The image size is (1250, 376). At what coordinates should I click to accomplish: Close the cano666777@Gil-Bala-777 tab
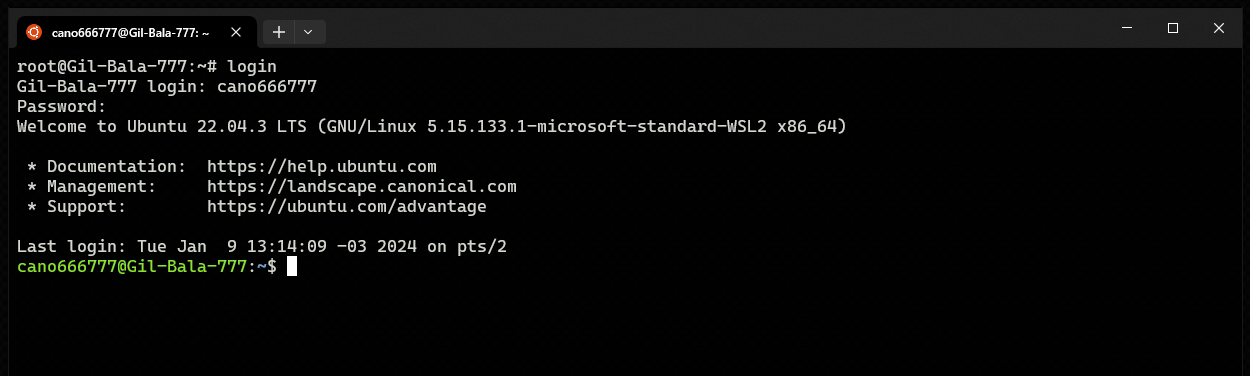(x=236, y=32)
